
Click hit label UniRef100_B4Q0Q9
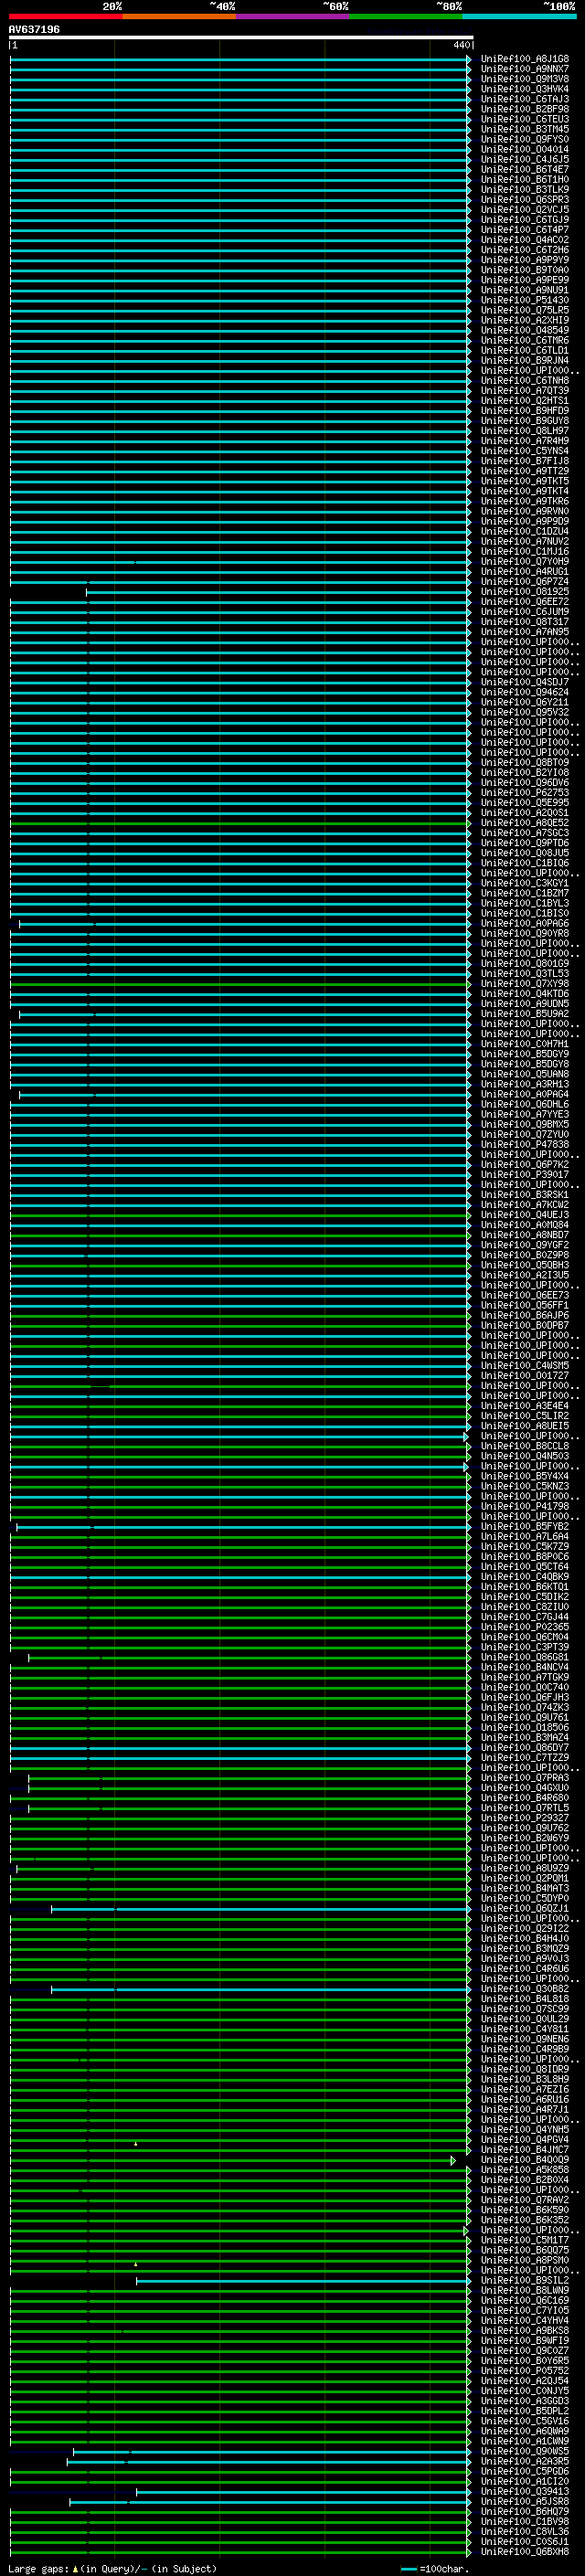point(525,2160)
